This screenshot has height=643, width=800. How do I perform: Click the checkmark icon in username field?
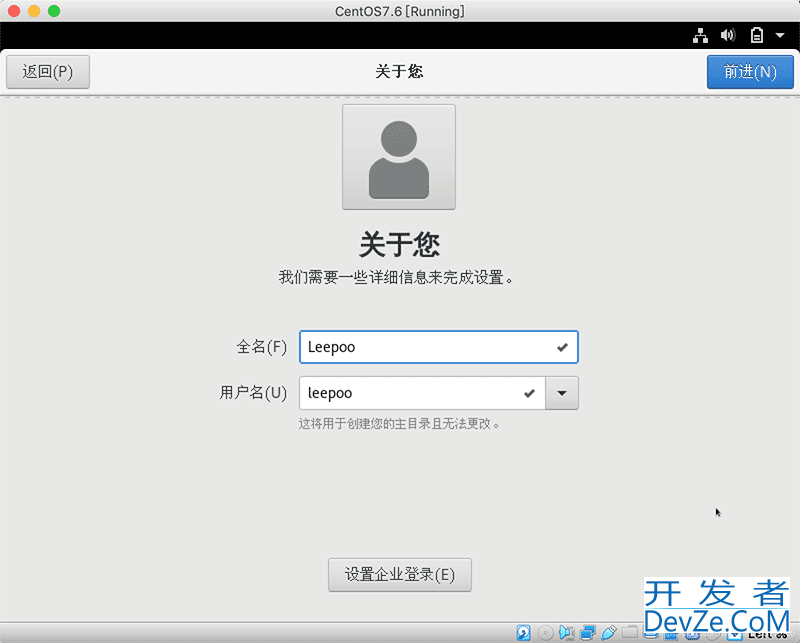[x=529, y=393]
